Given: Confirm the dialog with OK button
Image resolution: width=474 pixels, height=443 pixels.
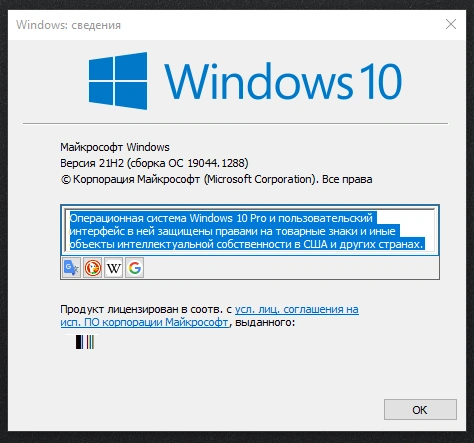Looking at the screenshot, I should [420, 410].
